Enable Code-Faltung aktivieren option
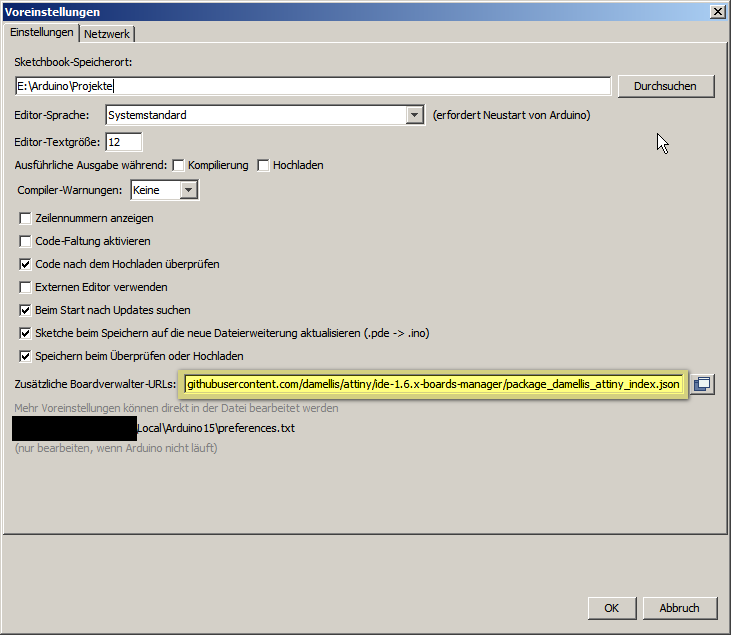 tap(26, 241)
